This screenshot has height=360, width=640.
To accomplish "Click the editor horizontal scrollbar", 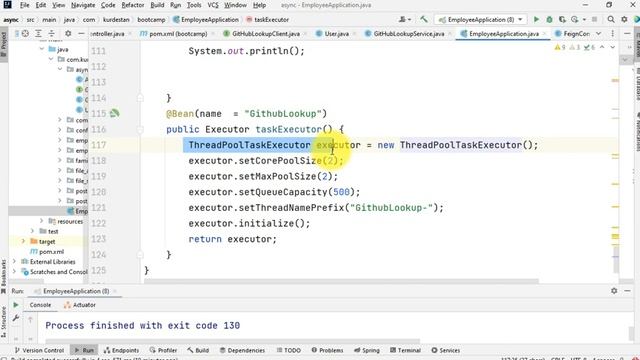I will tap(341, 281).
